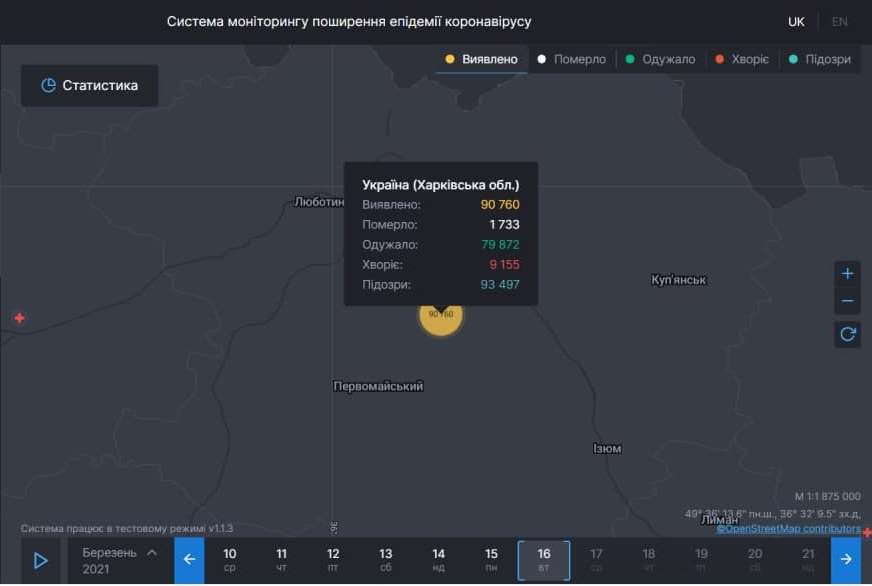
Task: Click the blue right arrow on the timeline
Action: (x=846, y=559)
